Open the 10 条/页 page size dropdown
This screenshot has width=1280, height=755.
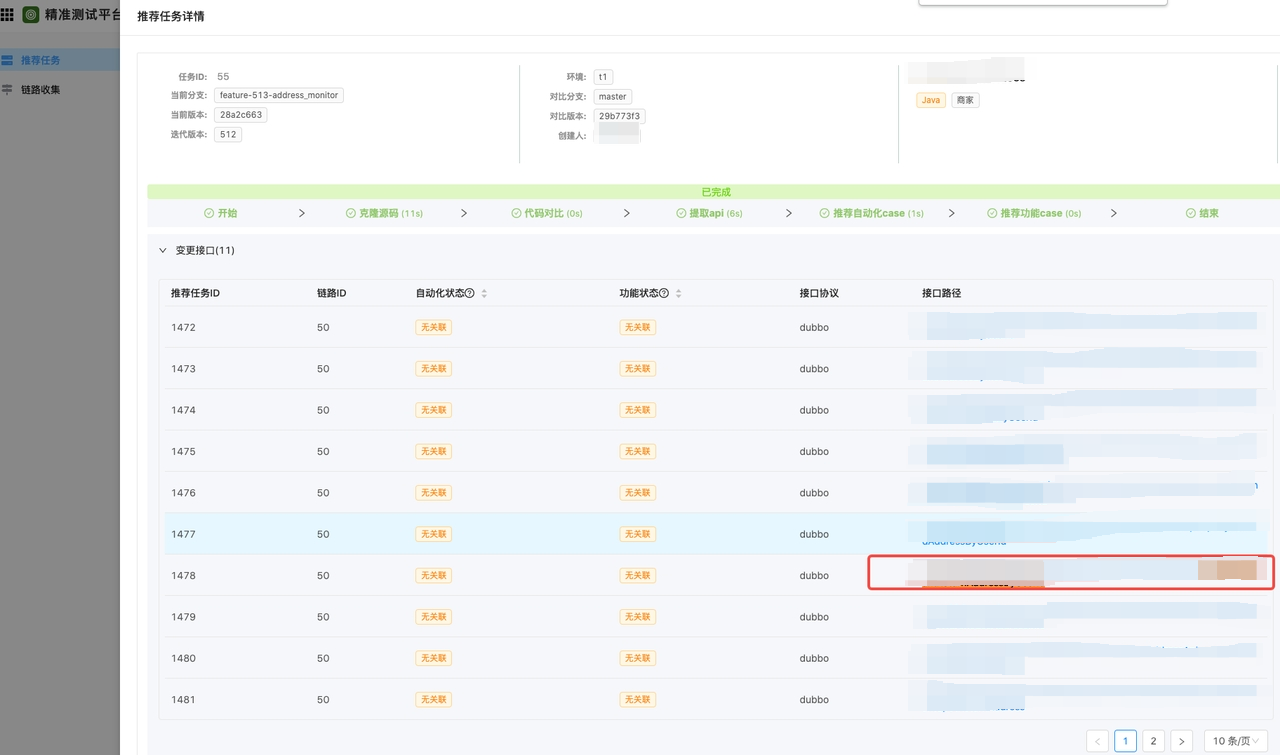click(x=1236, y=741)
